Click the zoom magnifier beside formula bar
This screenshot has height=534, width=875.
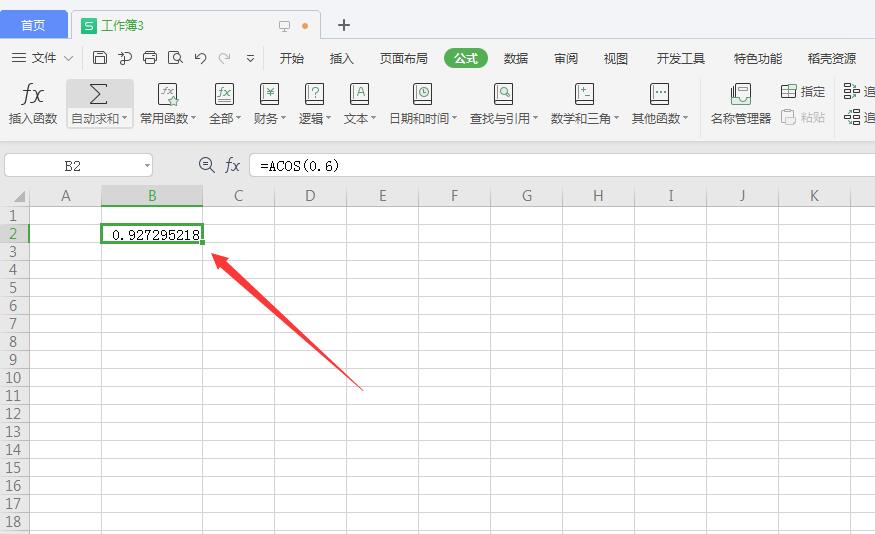[206, 165]
